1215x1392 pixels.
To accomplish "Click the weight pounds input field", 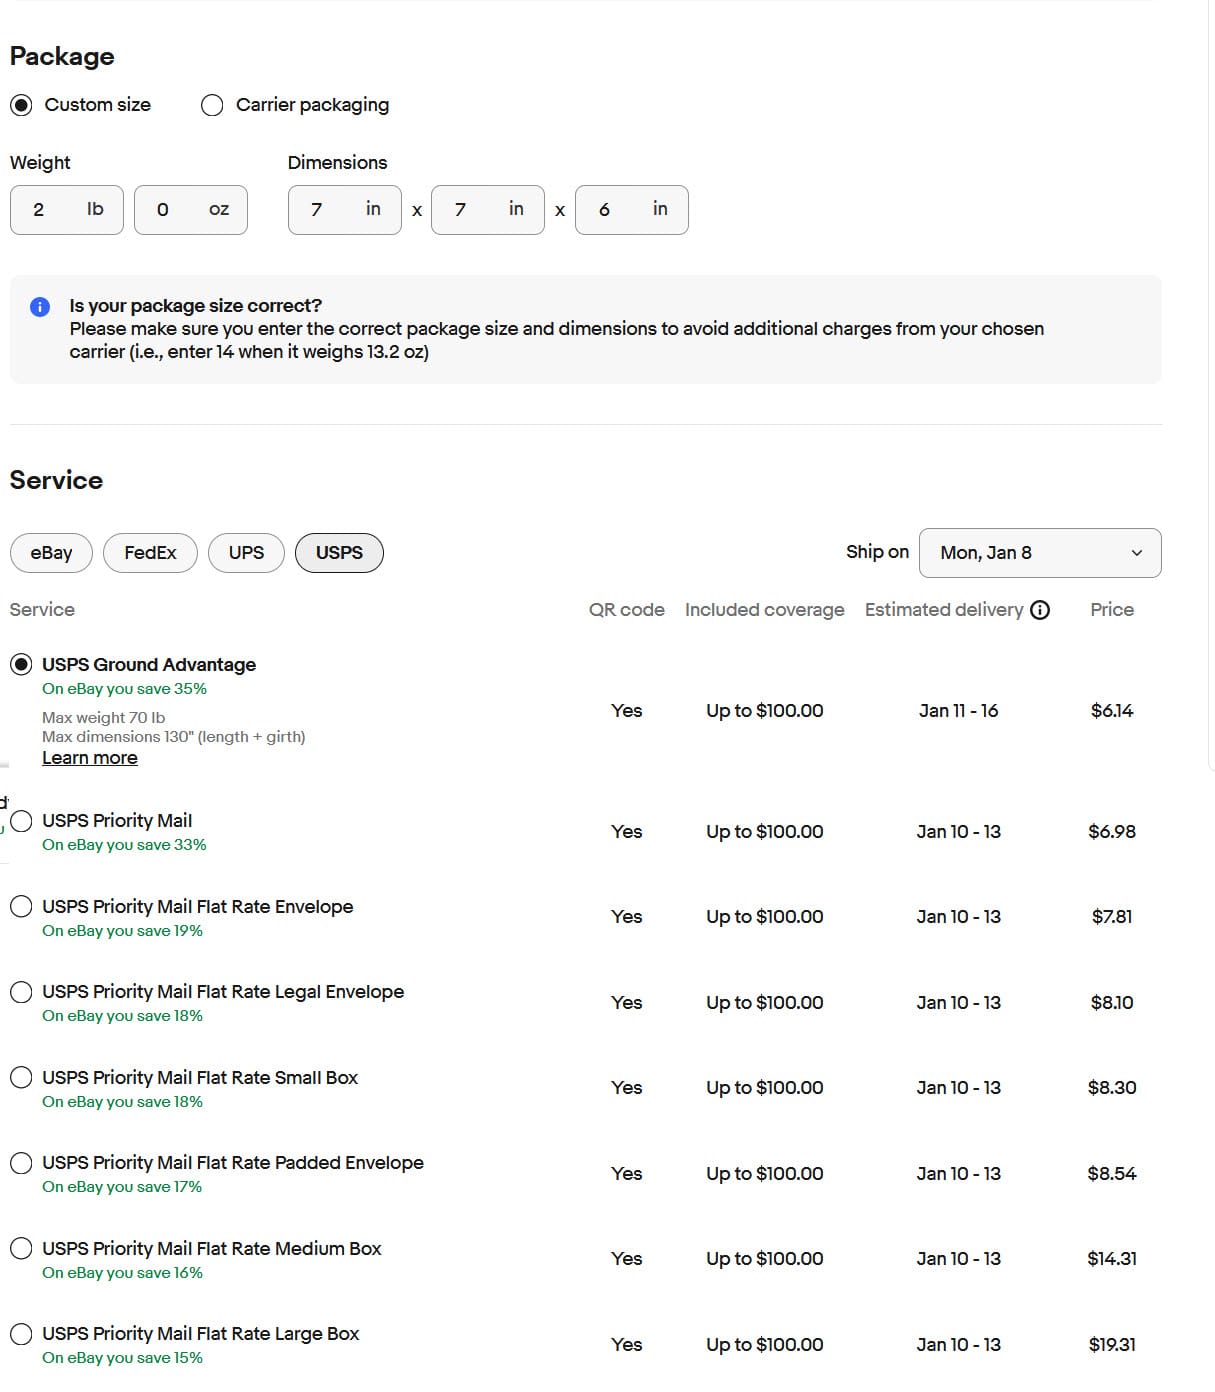I will click(x=67, y=210).
